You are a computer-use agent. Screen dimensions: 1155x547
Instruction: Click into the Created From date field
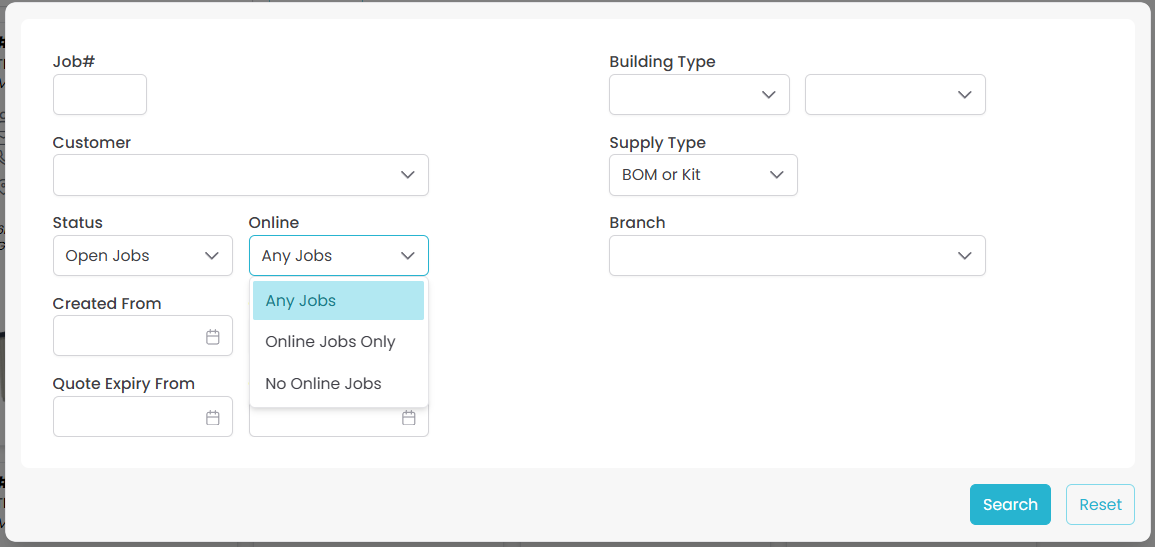tap(125, 337)
